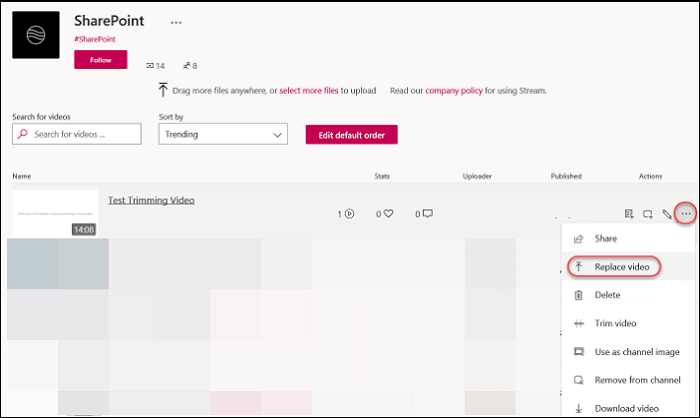Open the channel ellipsis menu beside SharePoint title
This screenshot has width=700, height=418.
point(176,22)
